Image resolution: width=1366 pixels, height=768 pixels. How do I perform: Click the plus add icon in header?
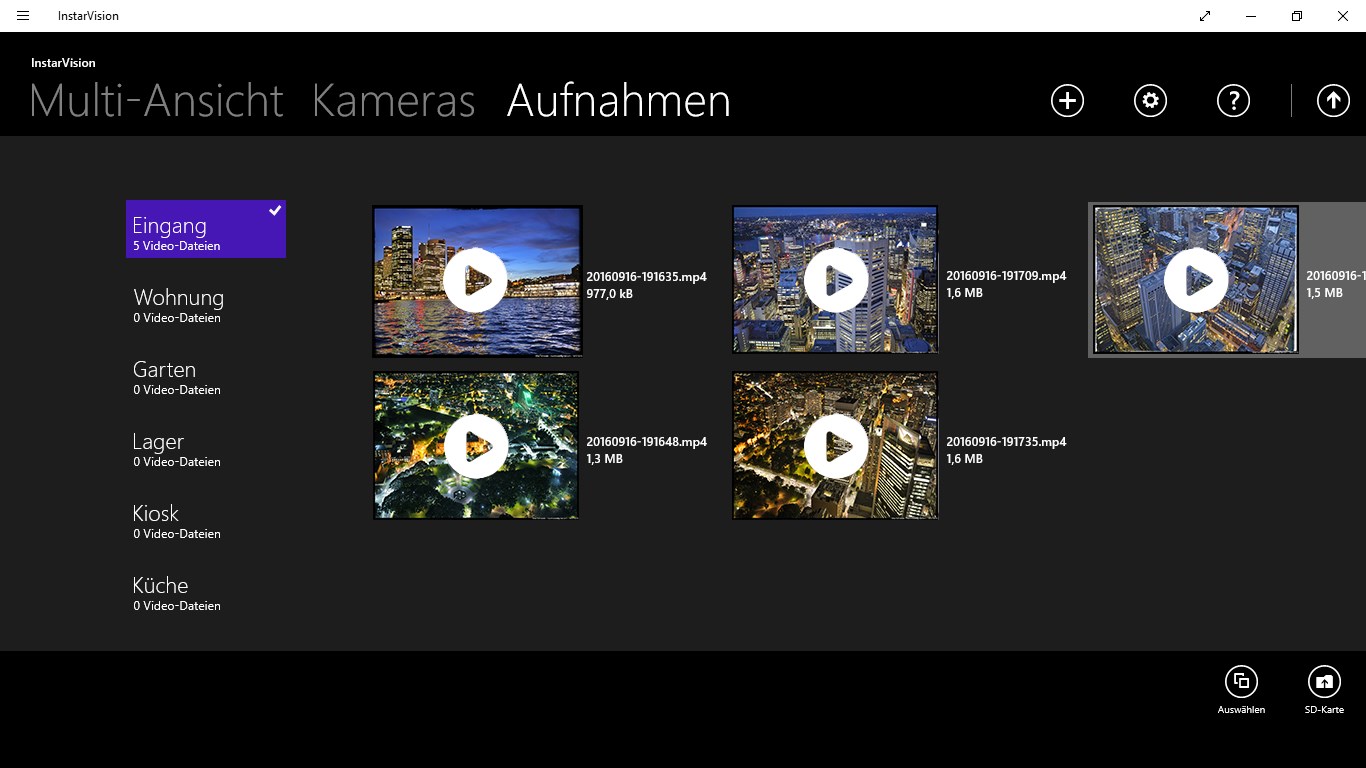click(1067, 100)
